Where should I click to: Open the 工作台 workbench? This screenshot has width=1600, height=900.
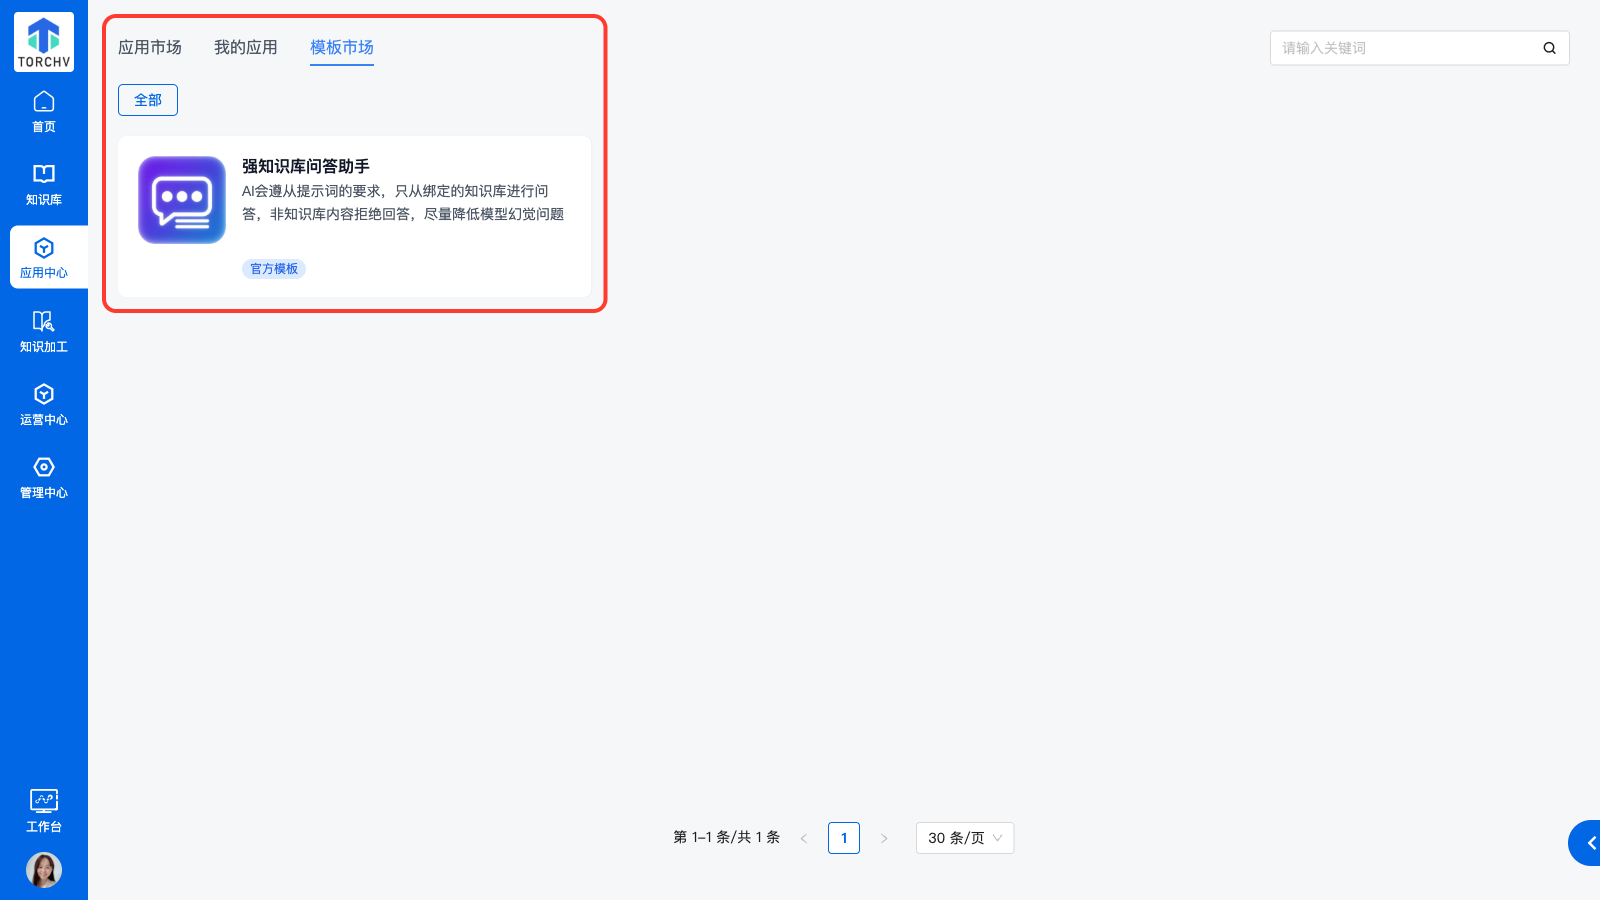coord(44,810)
